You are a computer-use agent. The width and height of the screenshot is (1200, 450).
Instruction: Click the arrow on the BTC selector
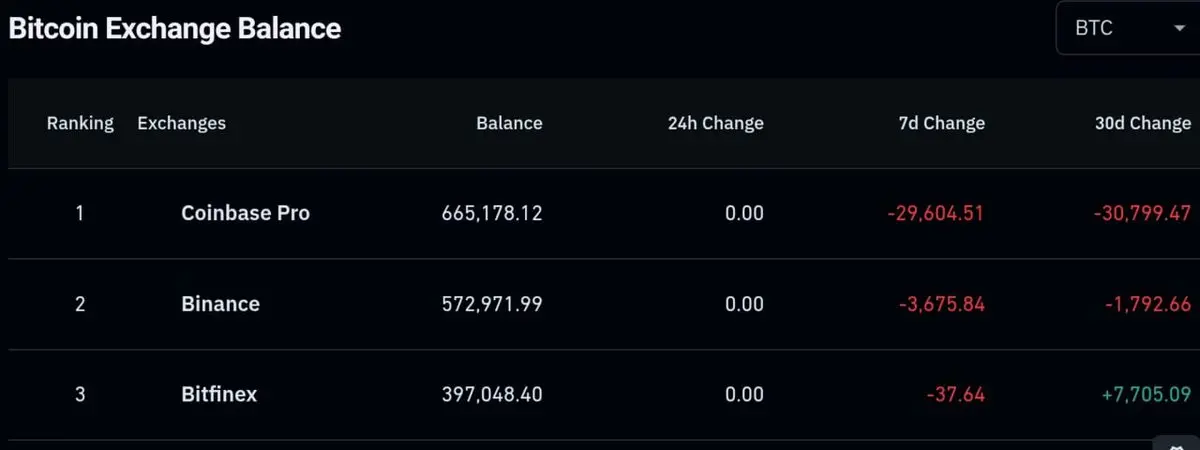[x=1179, y=29]
